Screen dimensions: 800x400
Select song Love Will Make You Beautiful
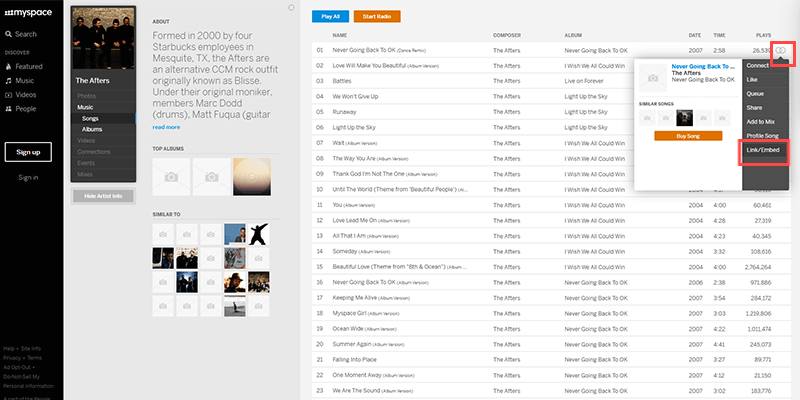[x=385, y=66]
